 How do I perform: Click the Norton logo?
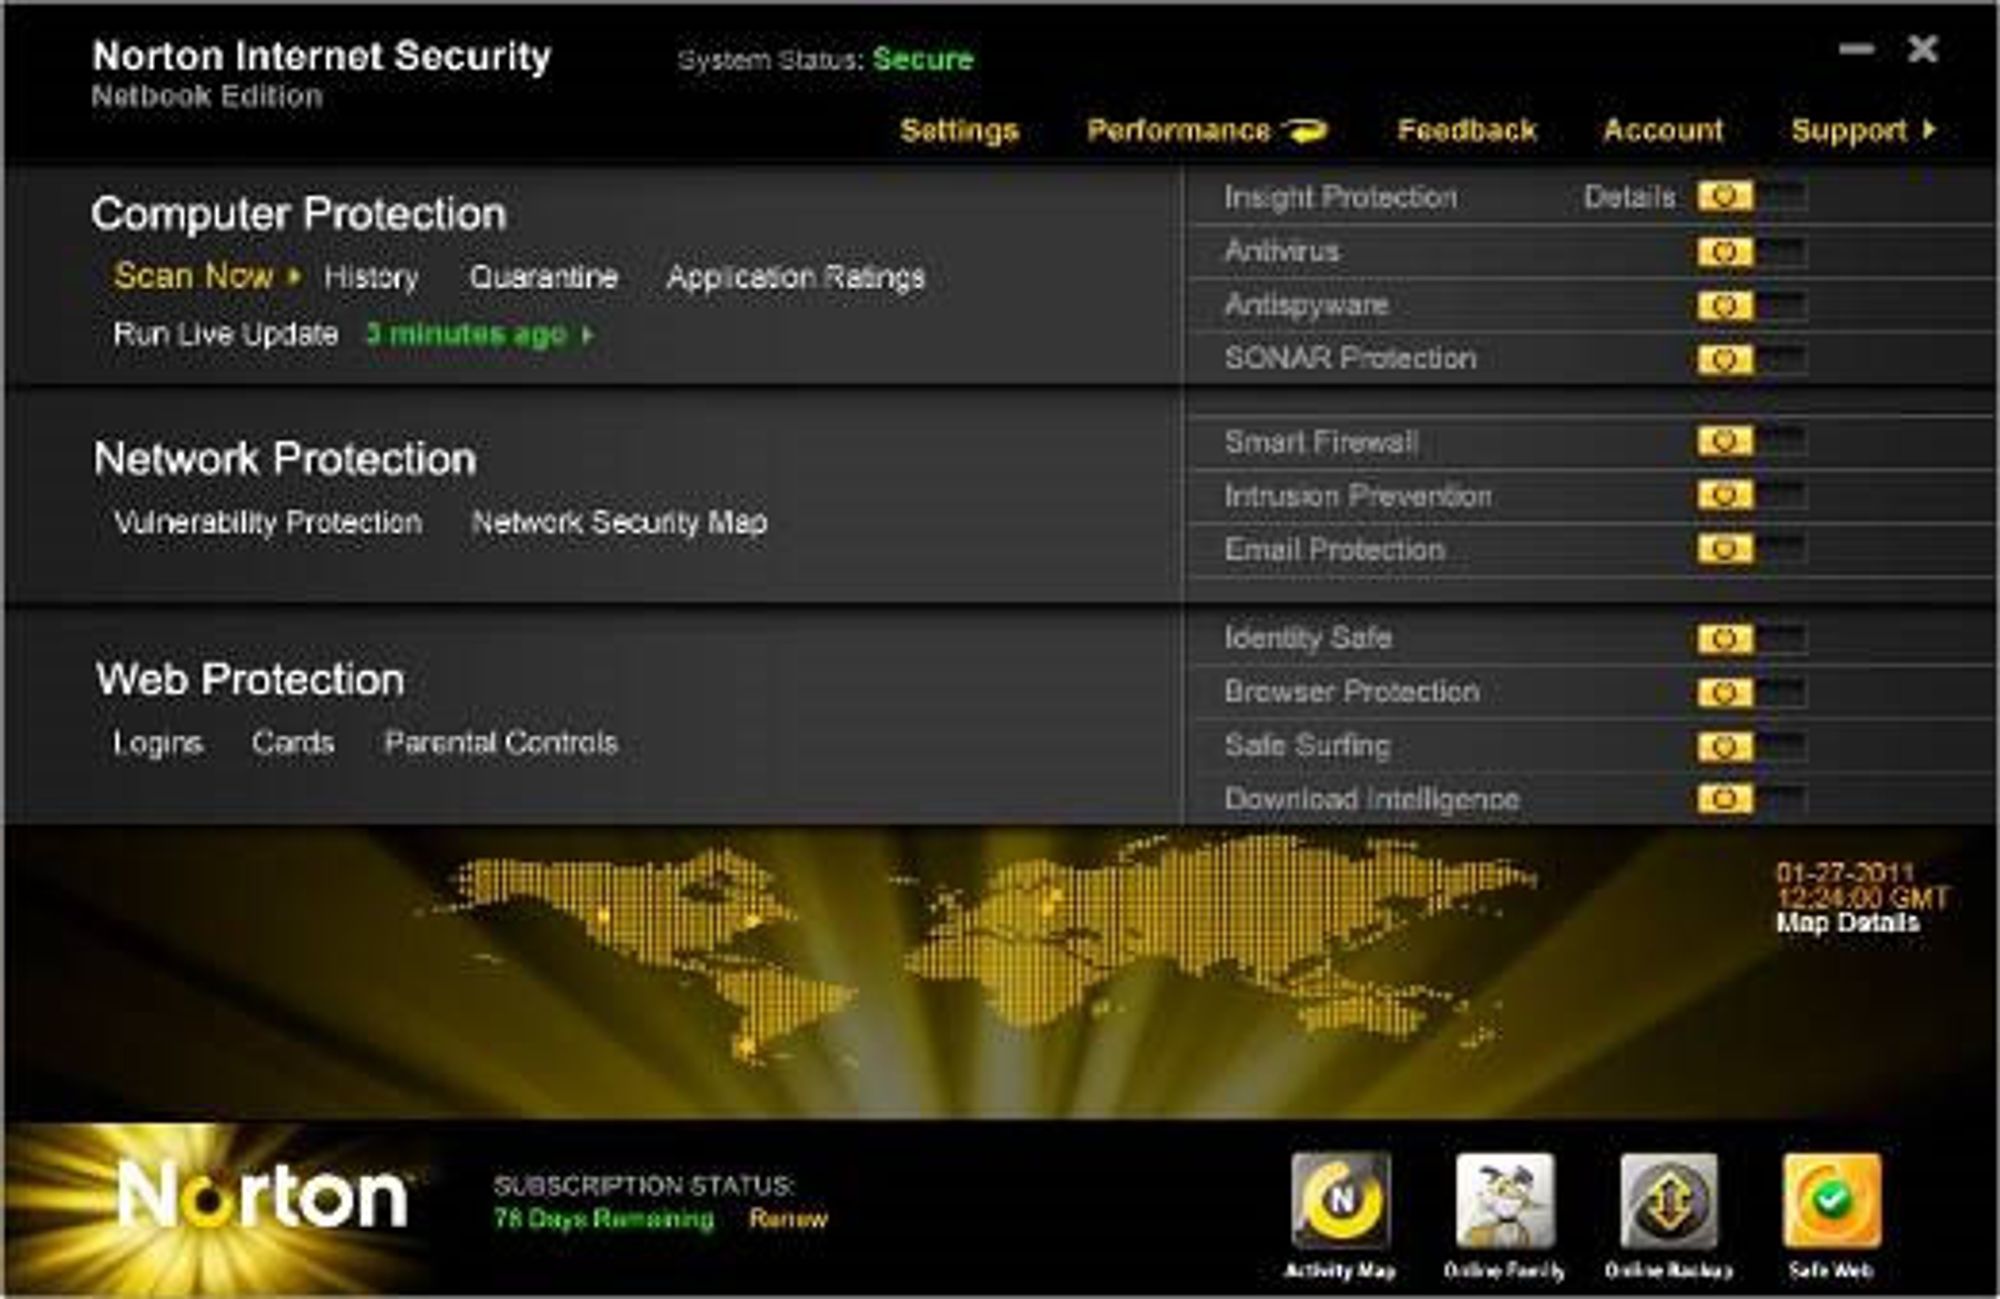263,1196
